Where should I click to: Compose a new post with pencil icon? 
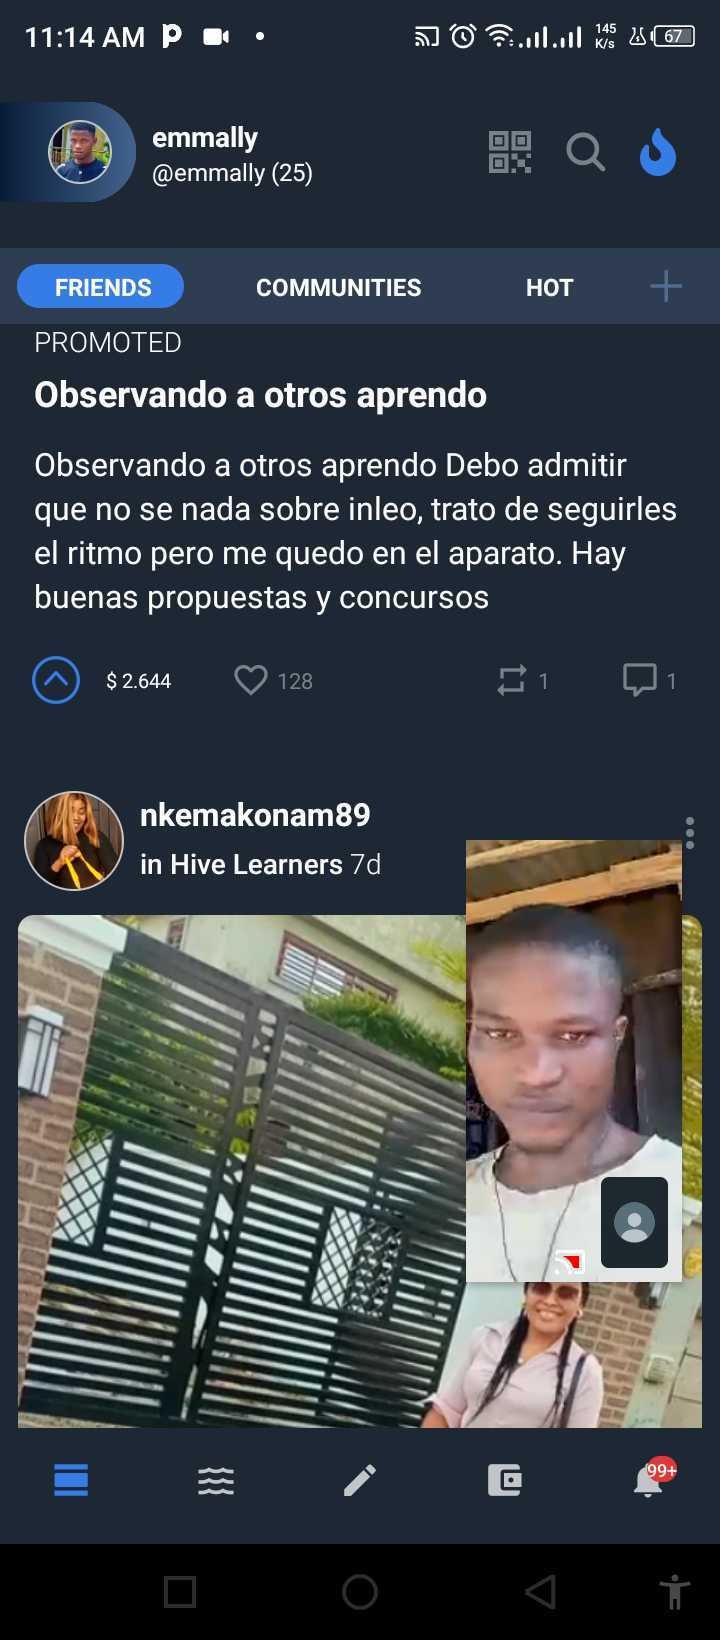coord(360,1480)
